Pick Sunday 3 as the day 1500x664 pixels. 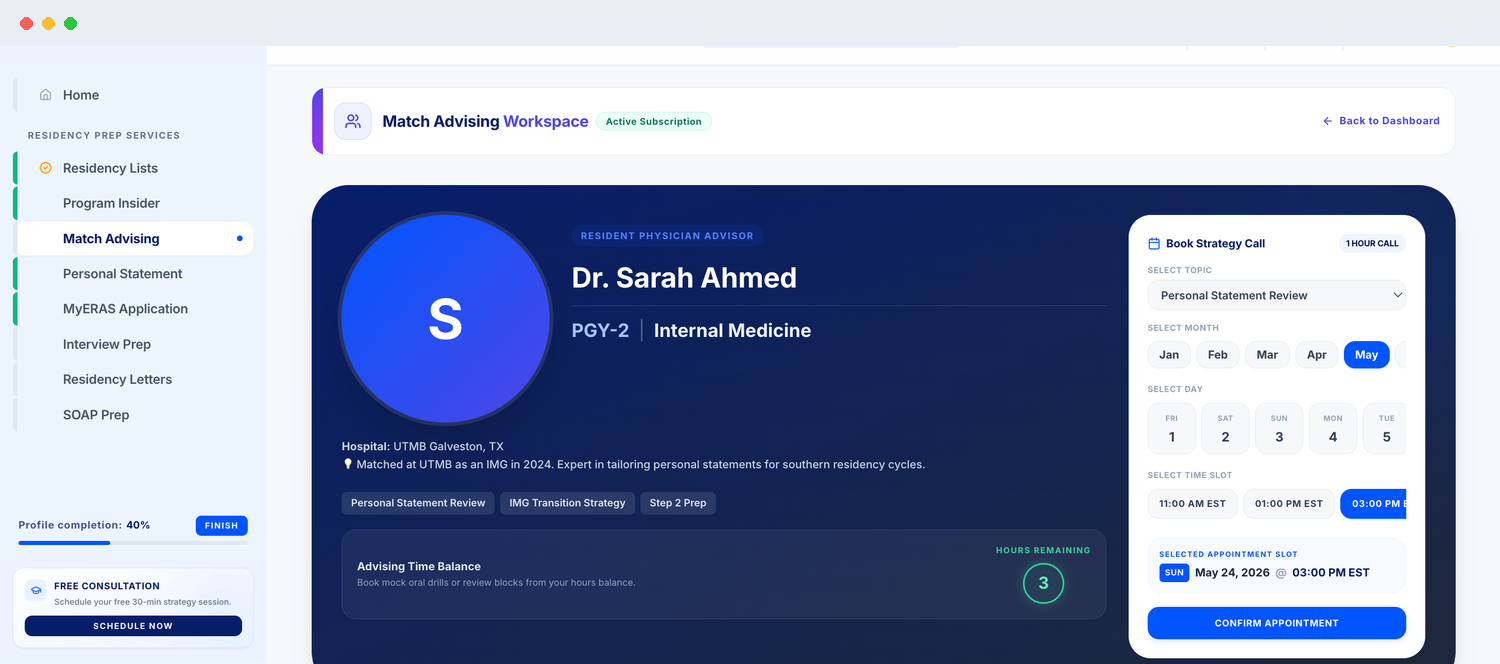click(1279, 428)
